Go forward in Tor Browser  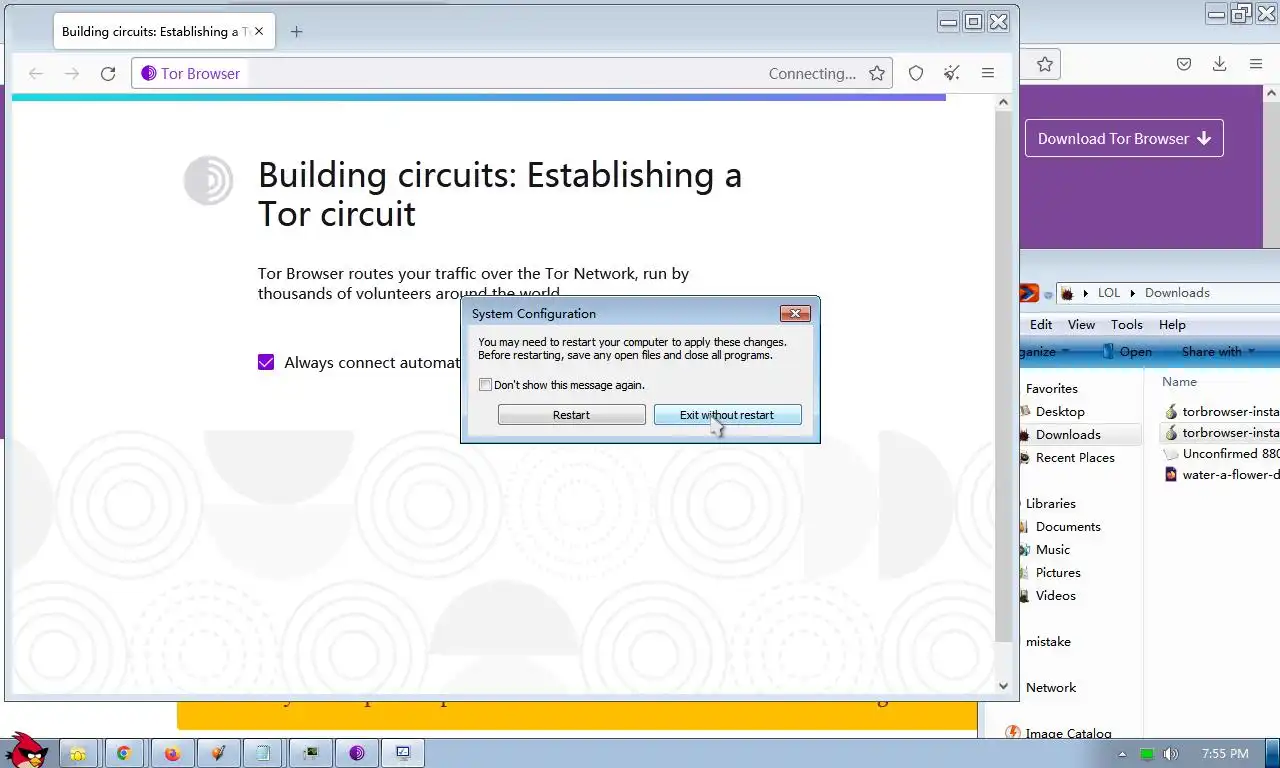[x=72, y=73]
